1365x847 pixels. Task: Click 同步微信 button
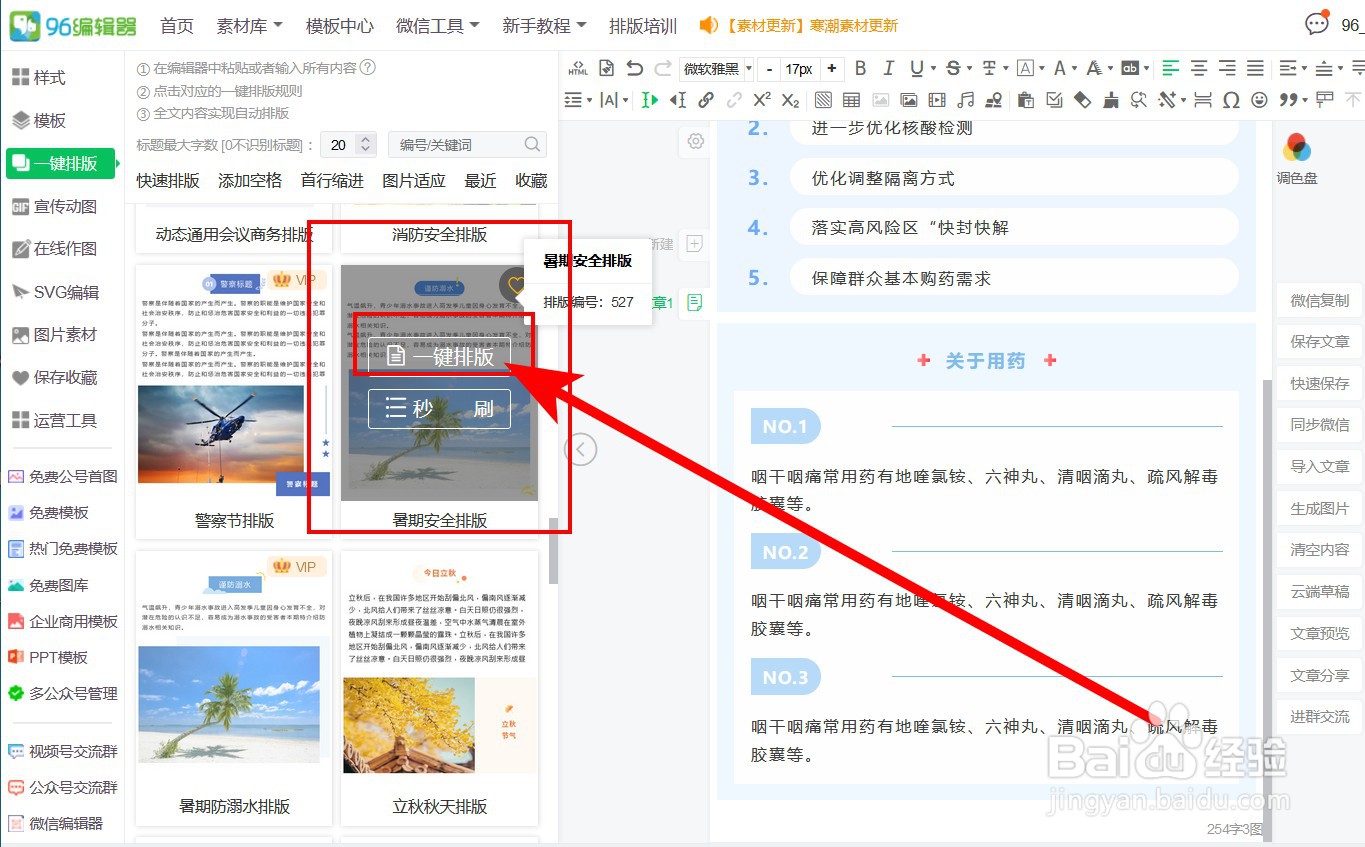(1319, 424)
